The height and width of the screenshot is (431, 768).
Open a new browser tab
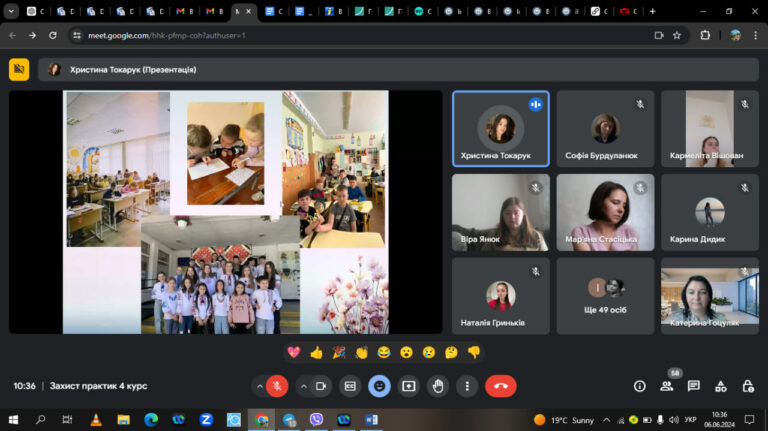coord(652,11)
